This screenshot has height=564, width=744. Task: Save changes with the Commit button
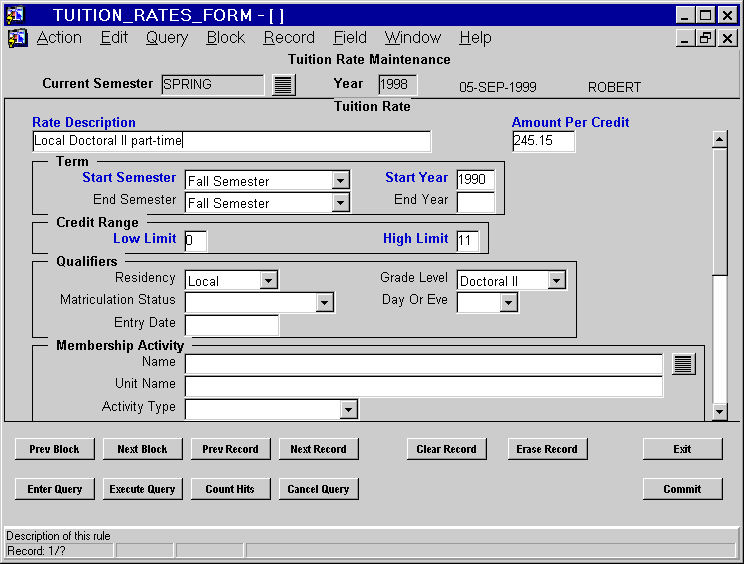click(682, 489)
